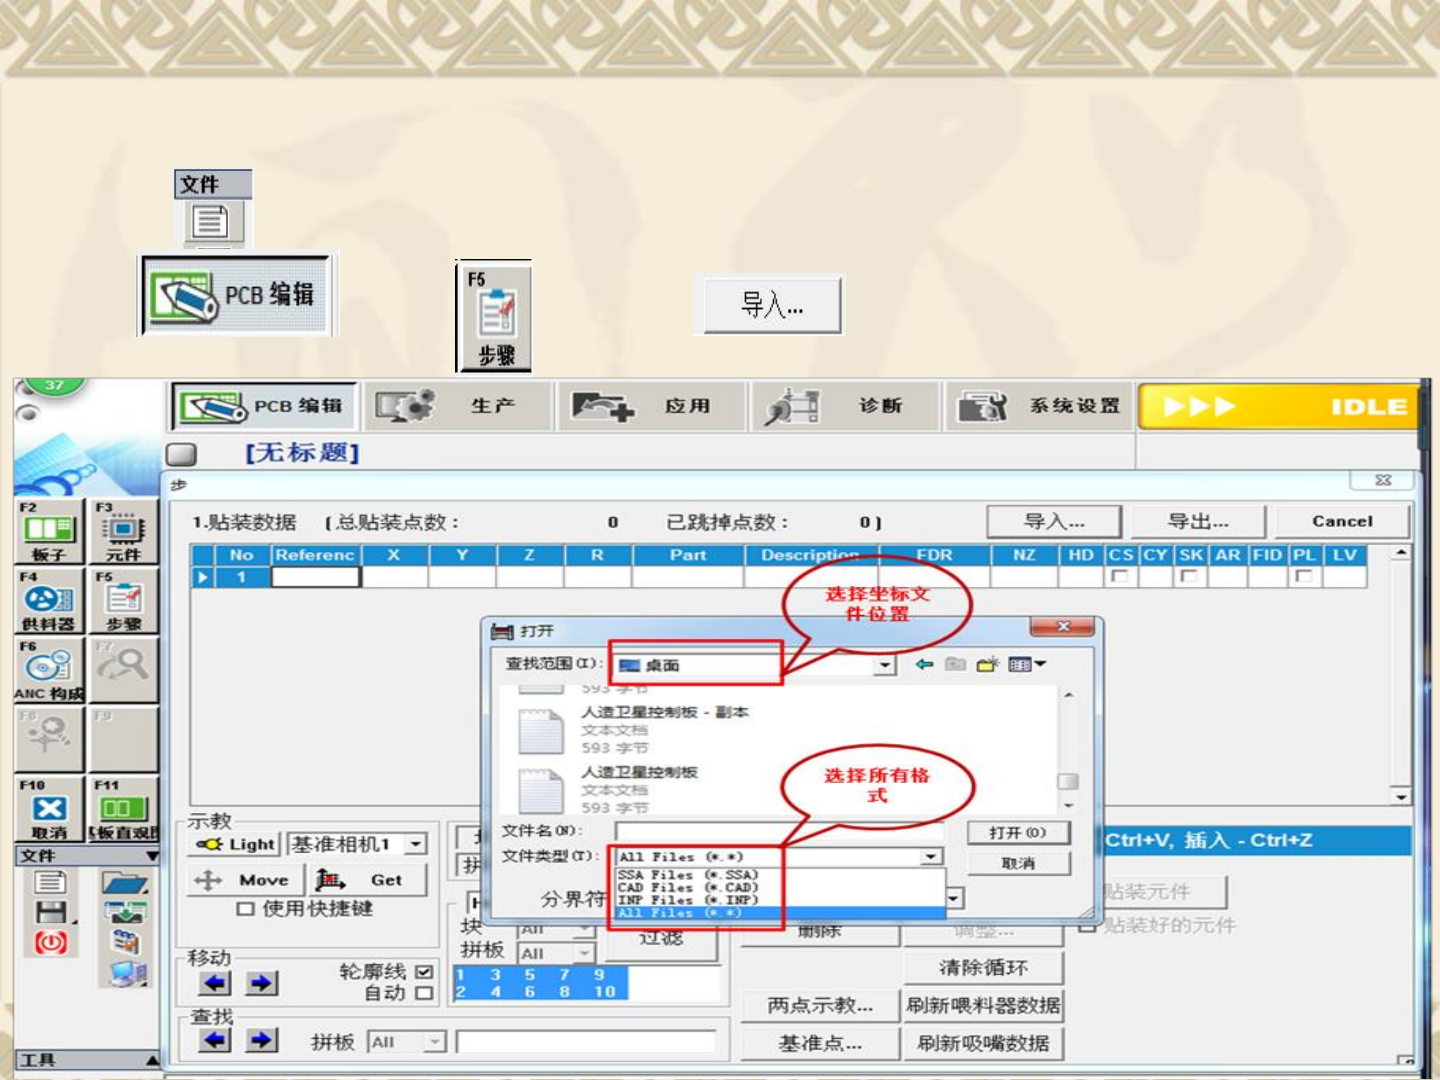Click the left arrow under 移动
Image resolution: width=1440 pixels, height=1080 pixels.
click(x=215, y=983)
